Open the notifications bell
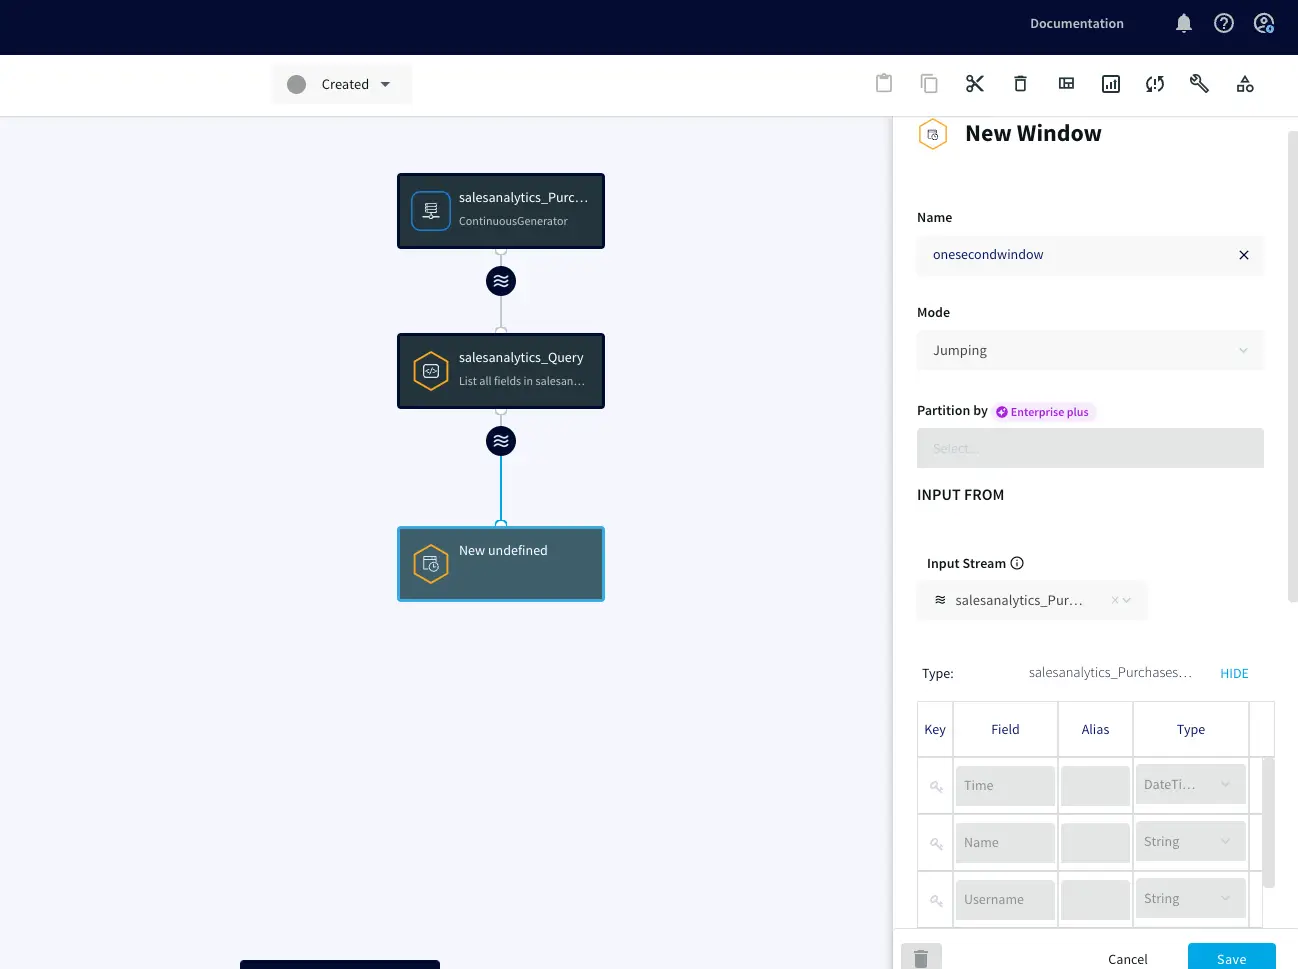 pyautogui.click(x=1184, y=23)
